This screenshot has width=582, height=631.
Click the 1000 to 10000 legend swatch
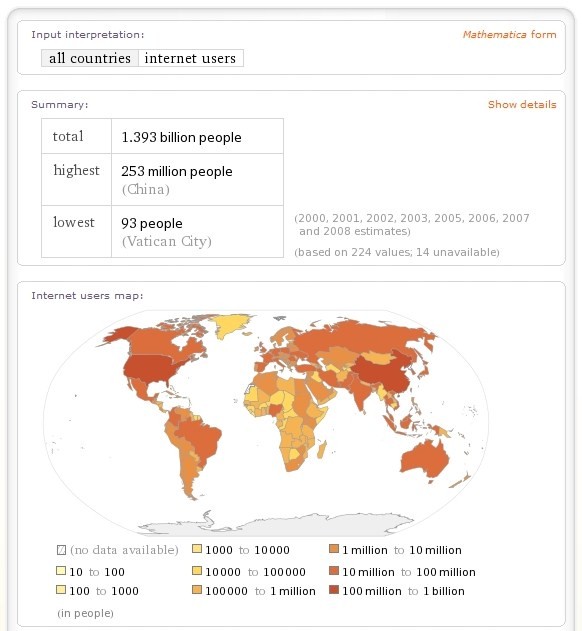tap(197, 549)
